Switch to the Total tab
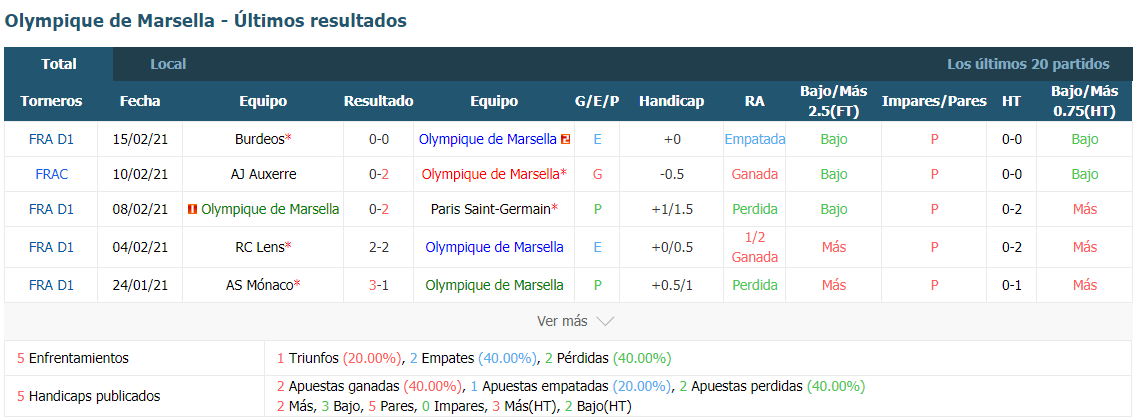1140x417 pixels. [x=59, y=64]
